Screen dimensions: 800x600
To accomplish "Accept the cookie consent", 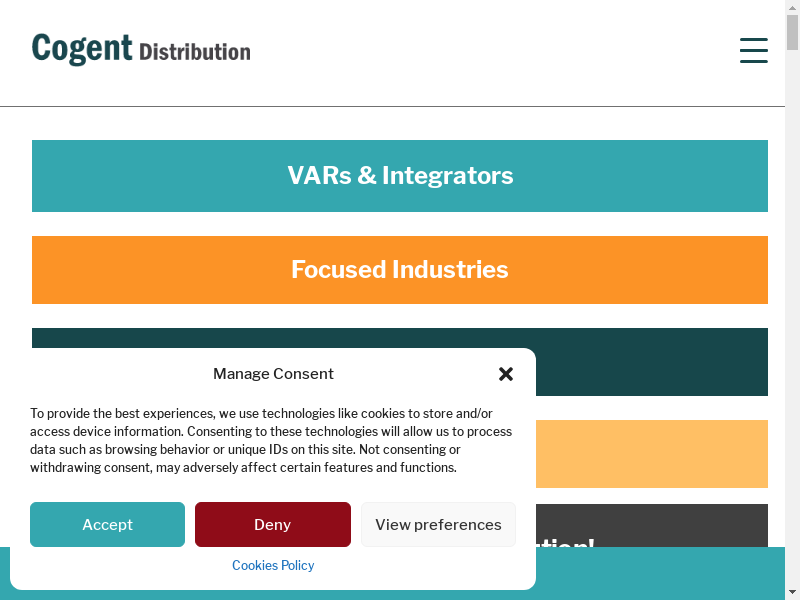I will (x=107, y=524).
